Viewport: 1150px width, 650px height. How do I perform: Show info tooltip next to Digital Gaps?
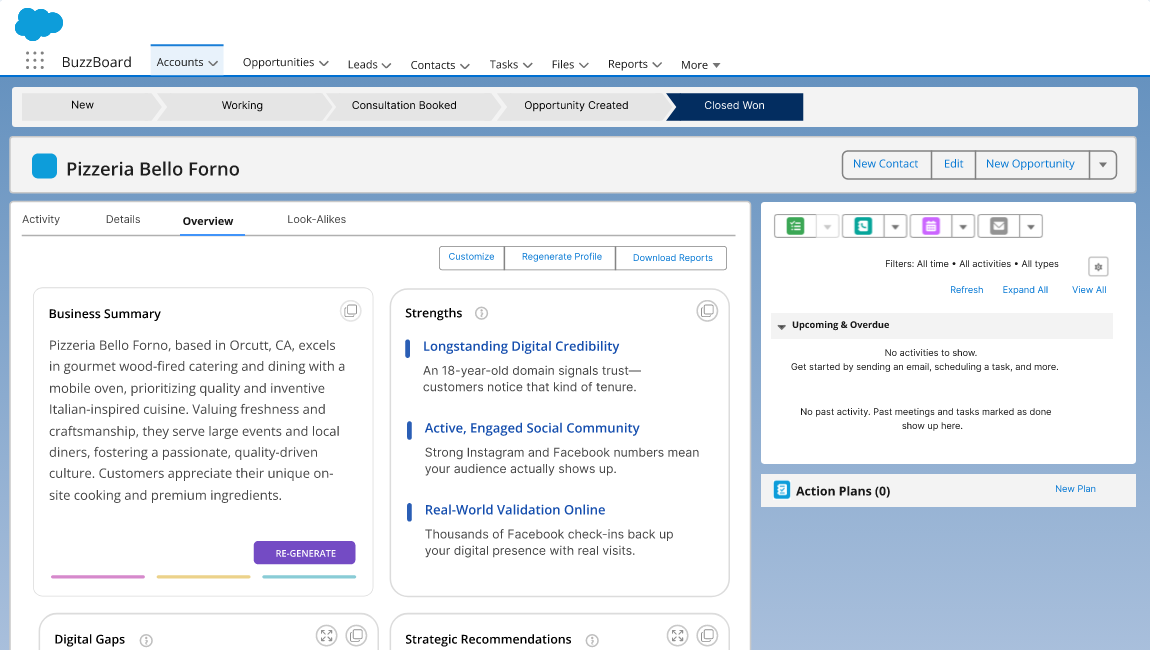(146, 640)
